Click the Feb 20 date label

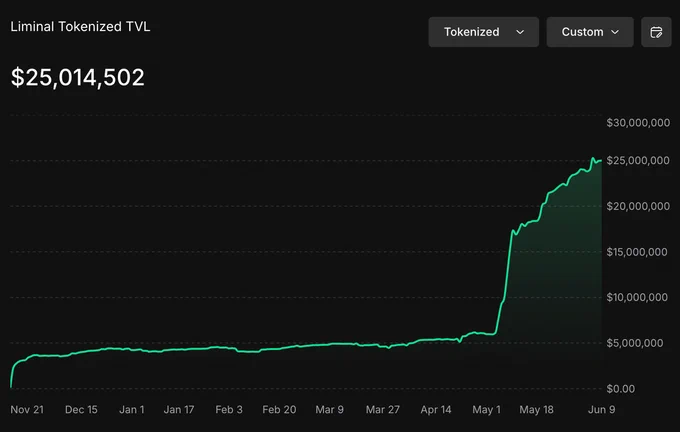click(279, 409)
